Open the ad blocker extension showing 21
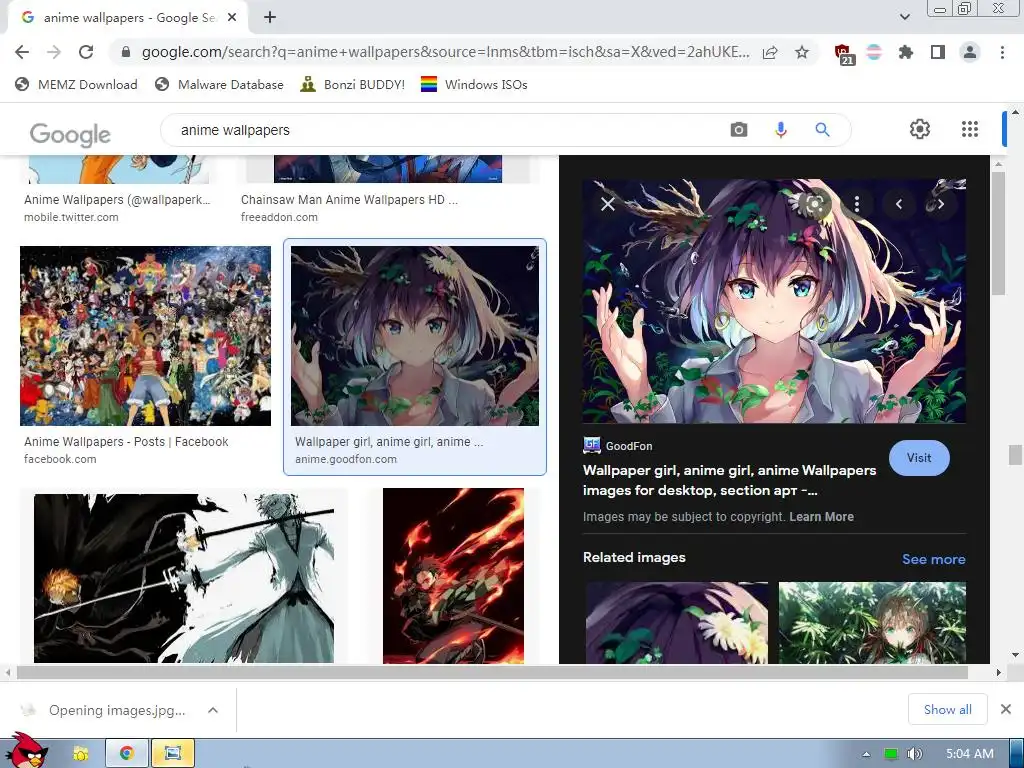This screenshot has height=768, width=1024. pos(843,54)
